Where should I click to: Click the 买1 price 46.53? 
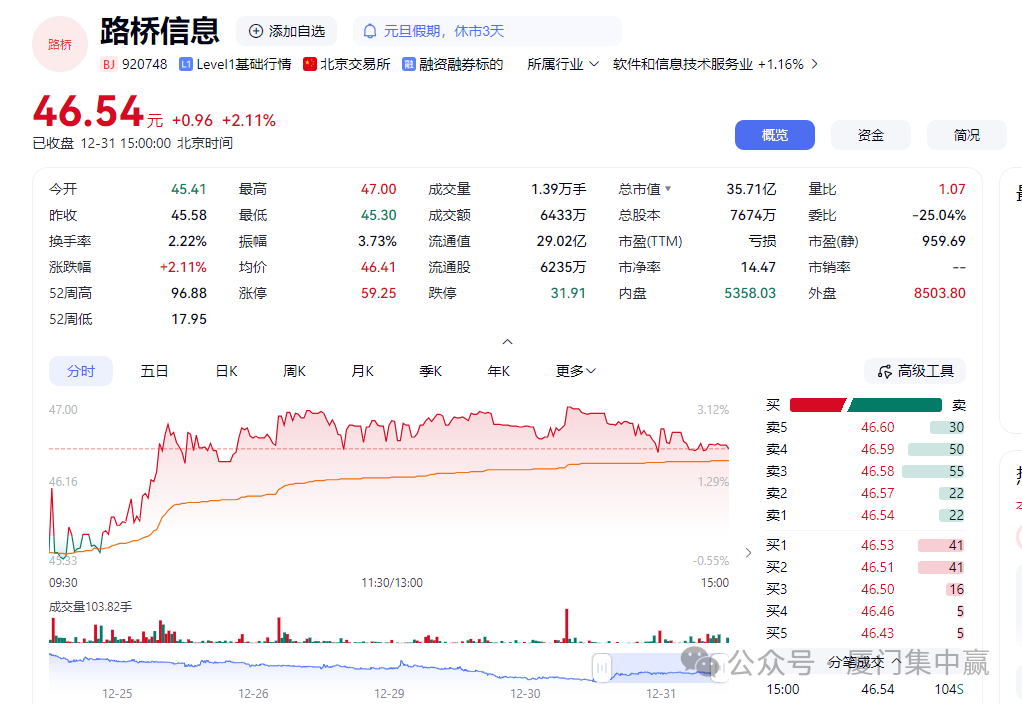877,546
